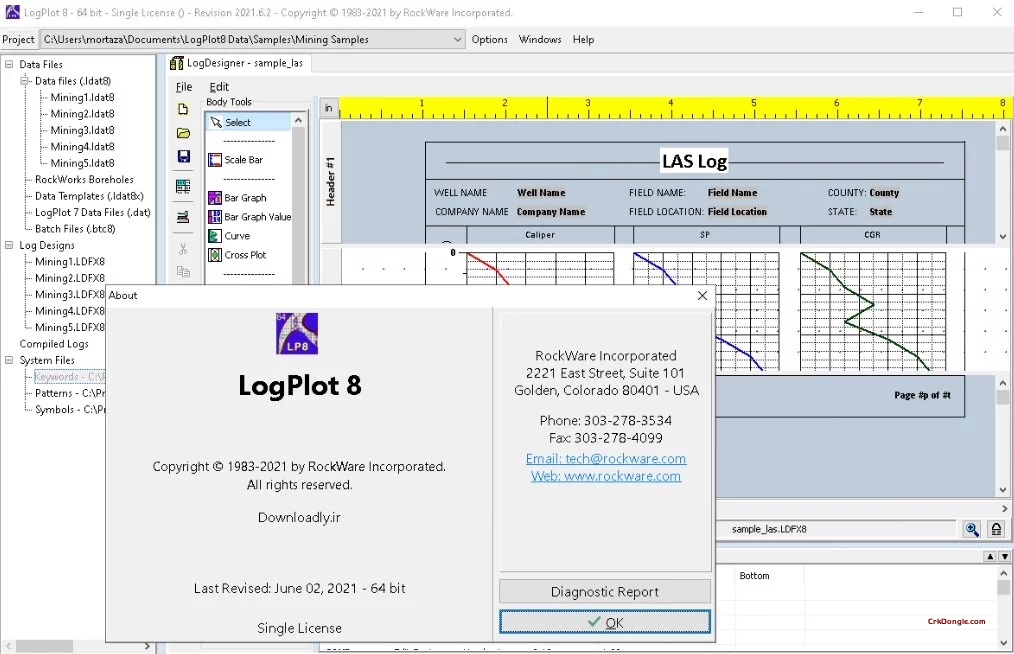Viewport: 1014px width, 654px height.
Task: Collapse the Data Files tree section
Action: [x=7, y=64]
